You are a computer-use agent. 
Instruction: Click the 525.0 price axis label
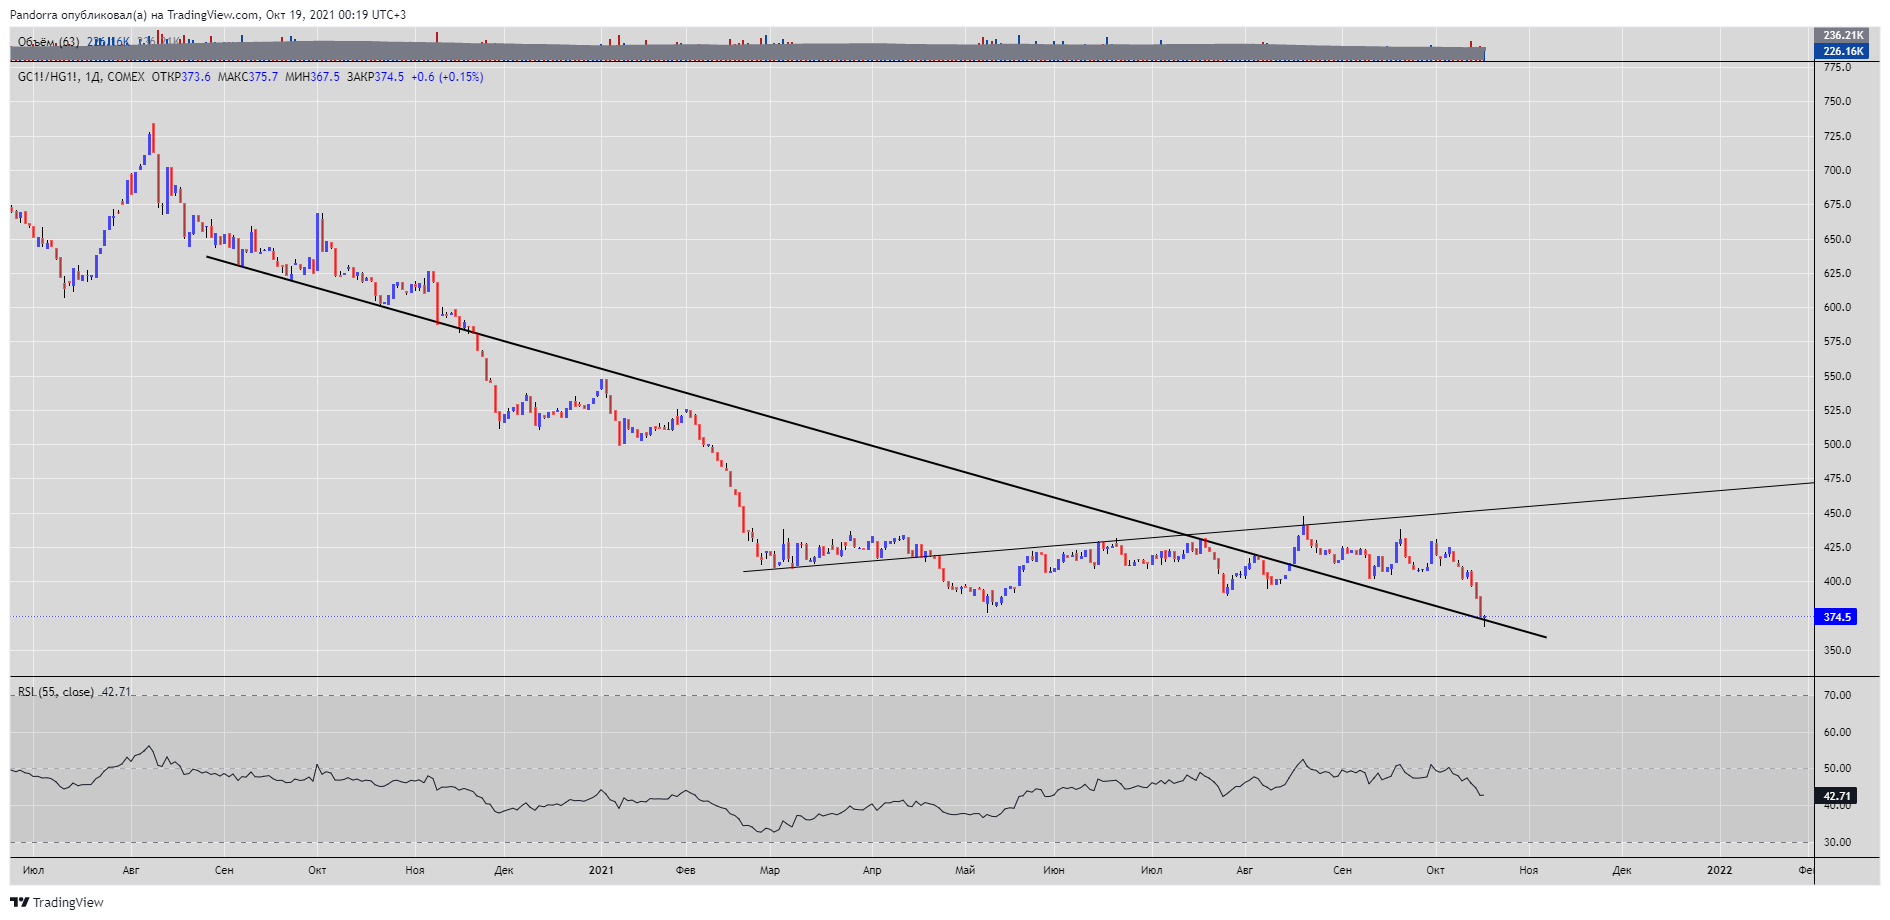tap(1837, 410)
